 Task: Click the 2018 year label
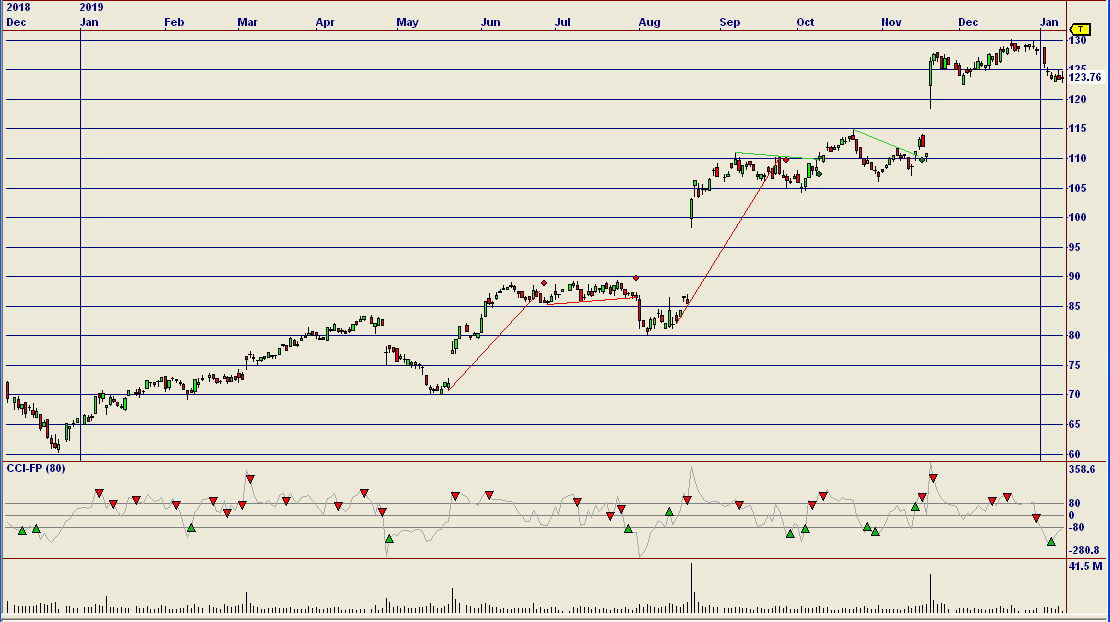[18, 8]
